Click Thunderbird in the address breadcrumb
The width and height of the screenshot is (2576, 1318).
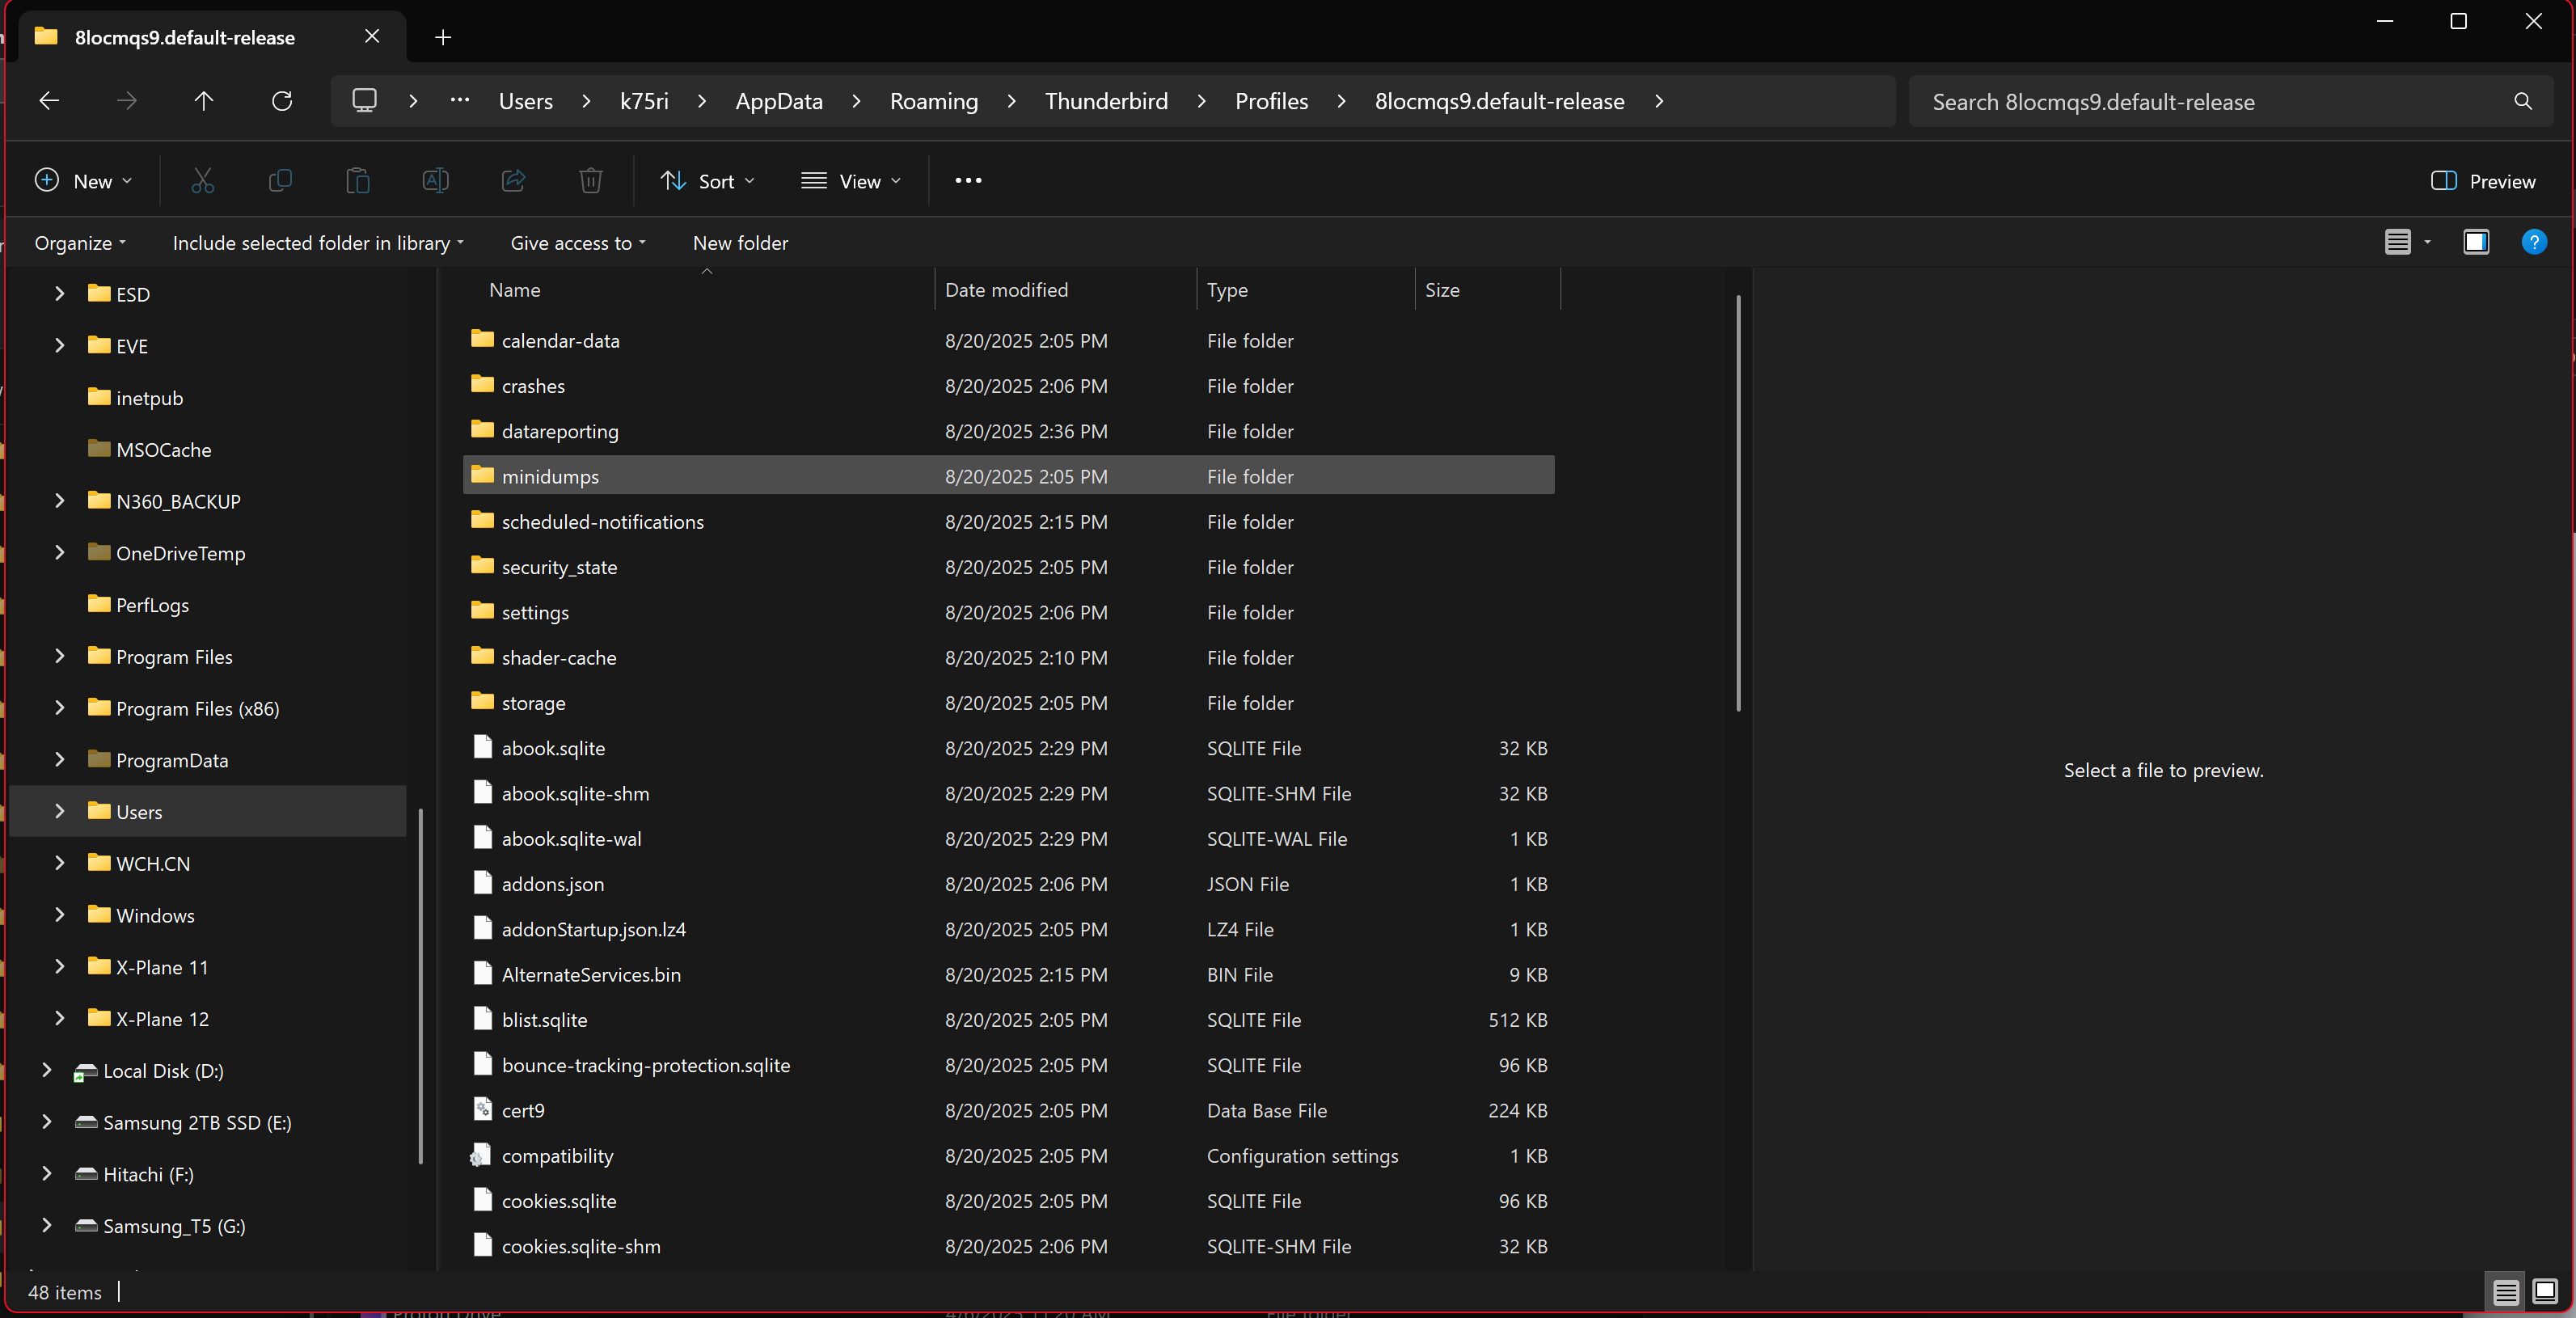1106,101
